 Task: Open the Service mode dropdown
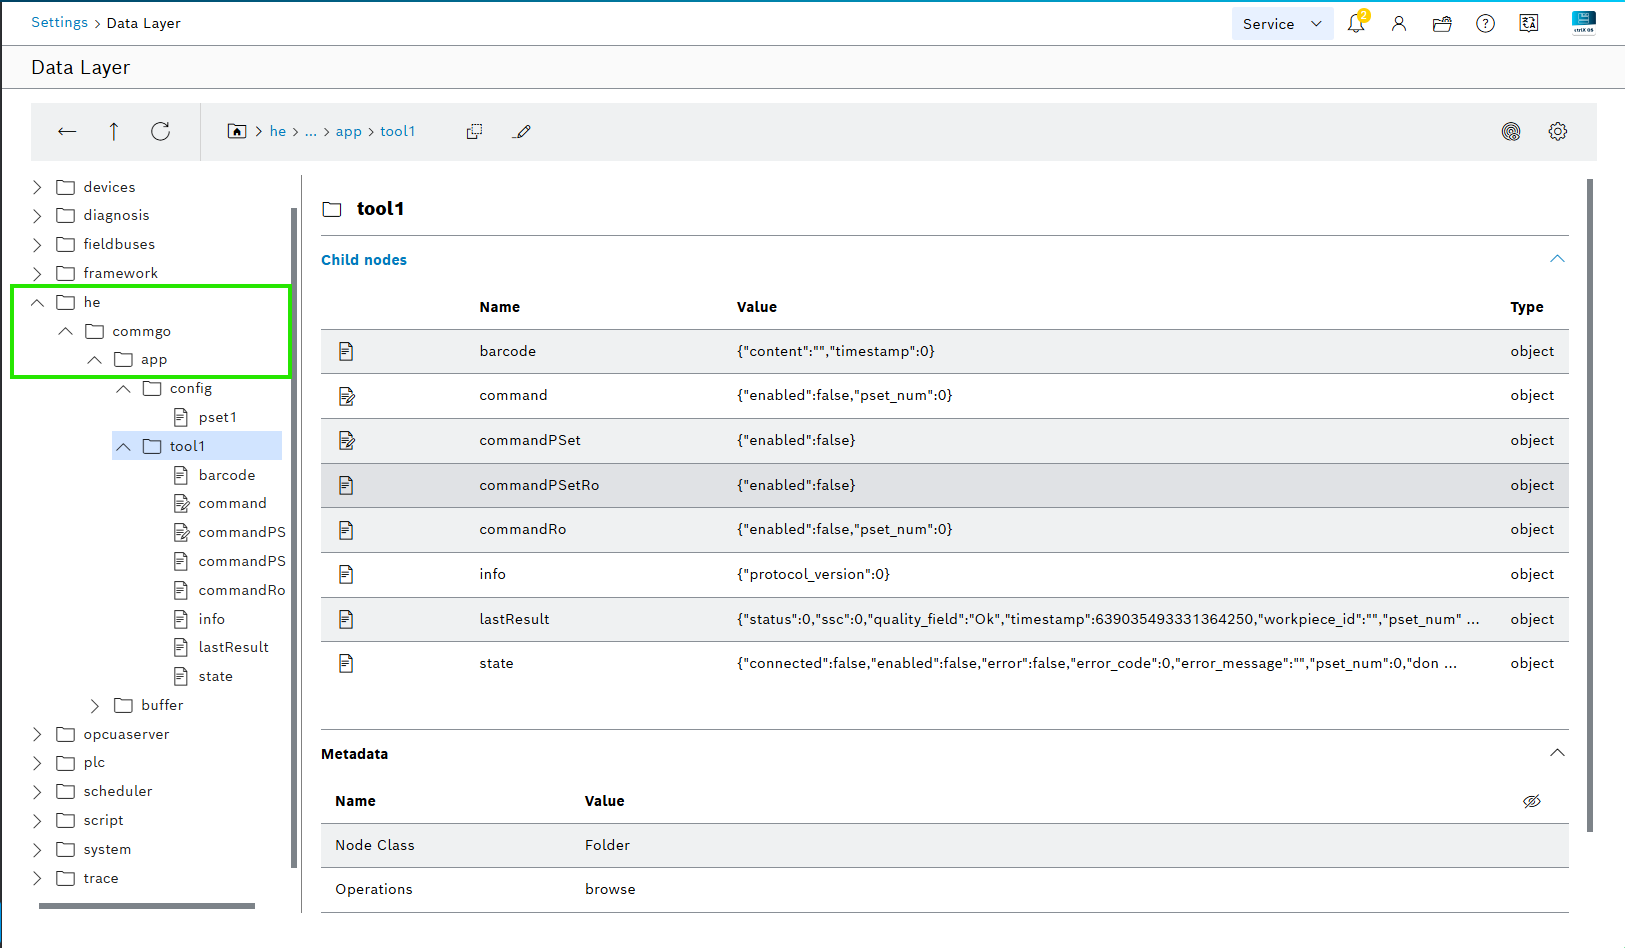[x=1282, y=24]
